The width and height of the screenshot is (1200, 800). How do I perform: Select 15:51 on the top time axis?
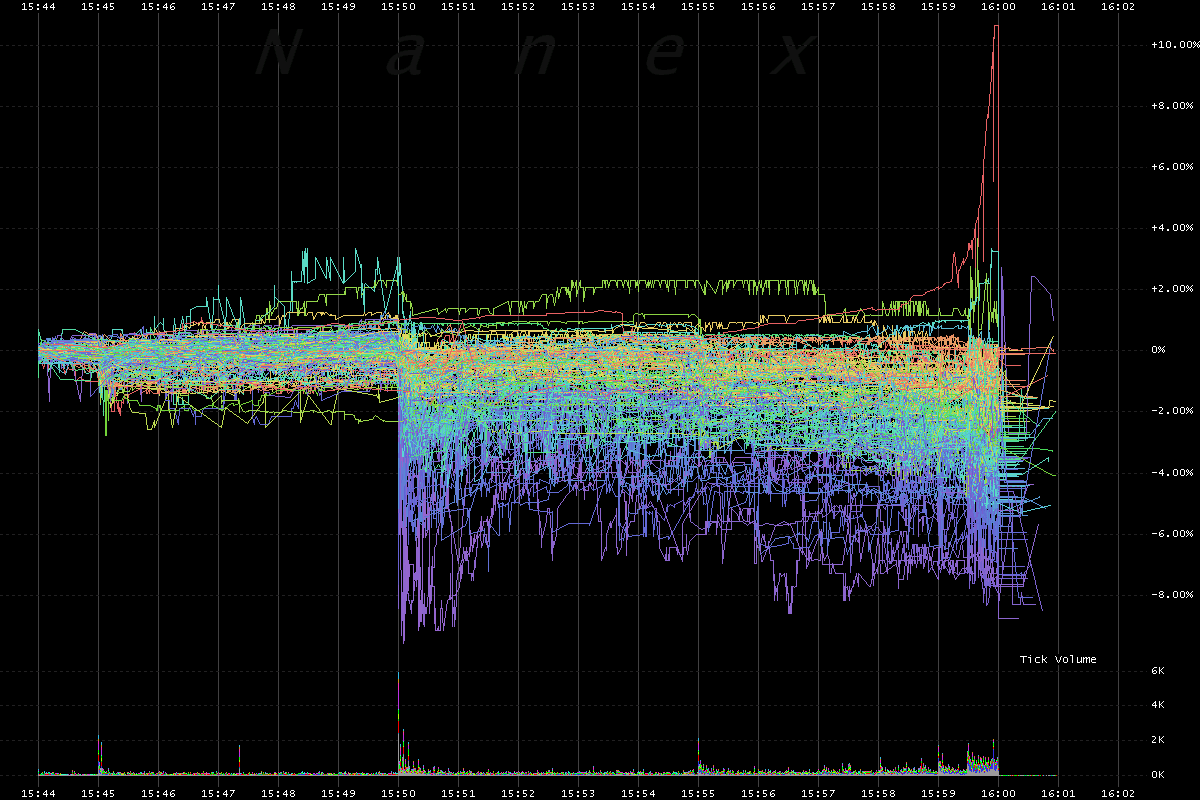pyautogui.click(x=458, y=6)
